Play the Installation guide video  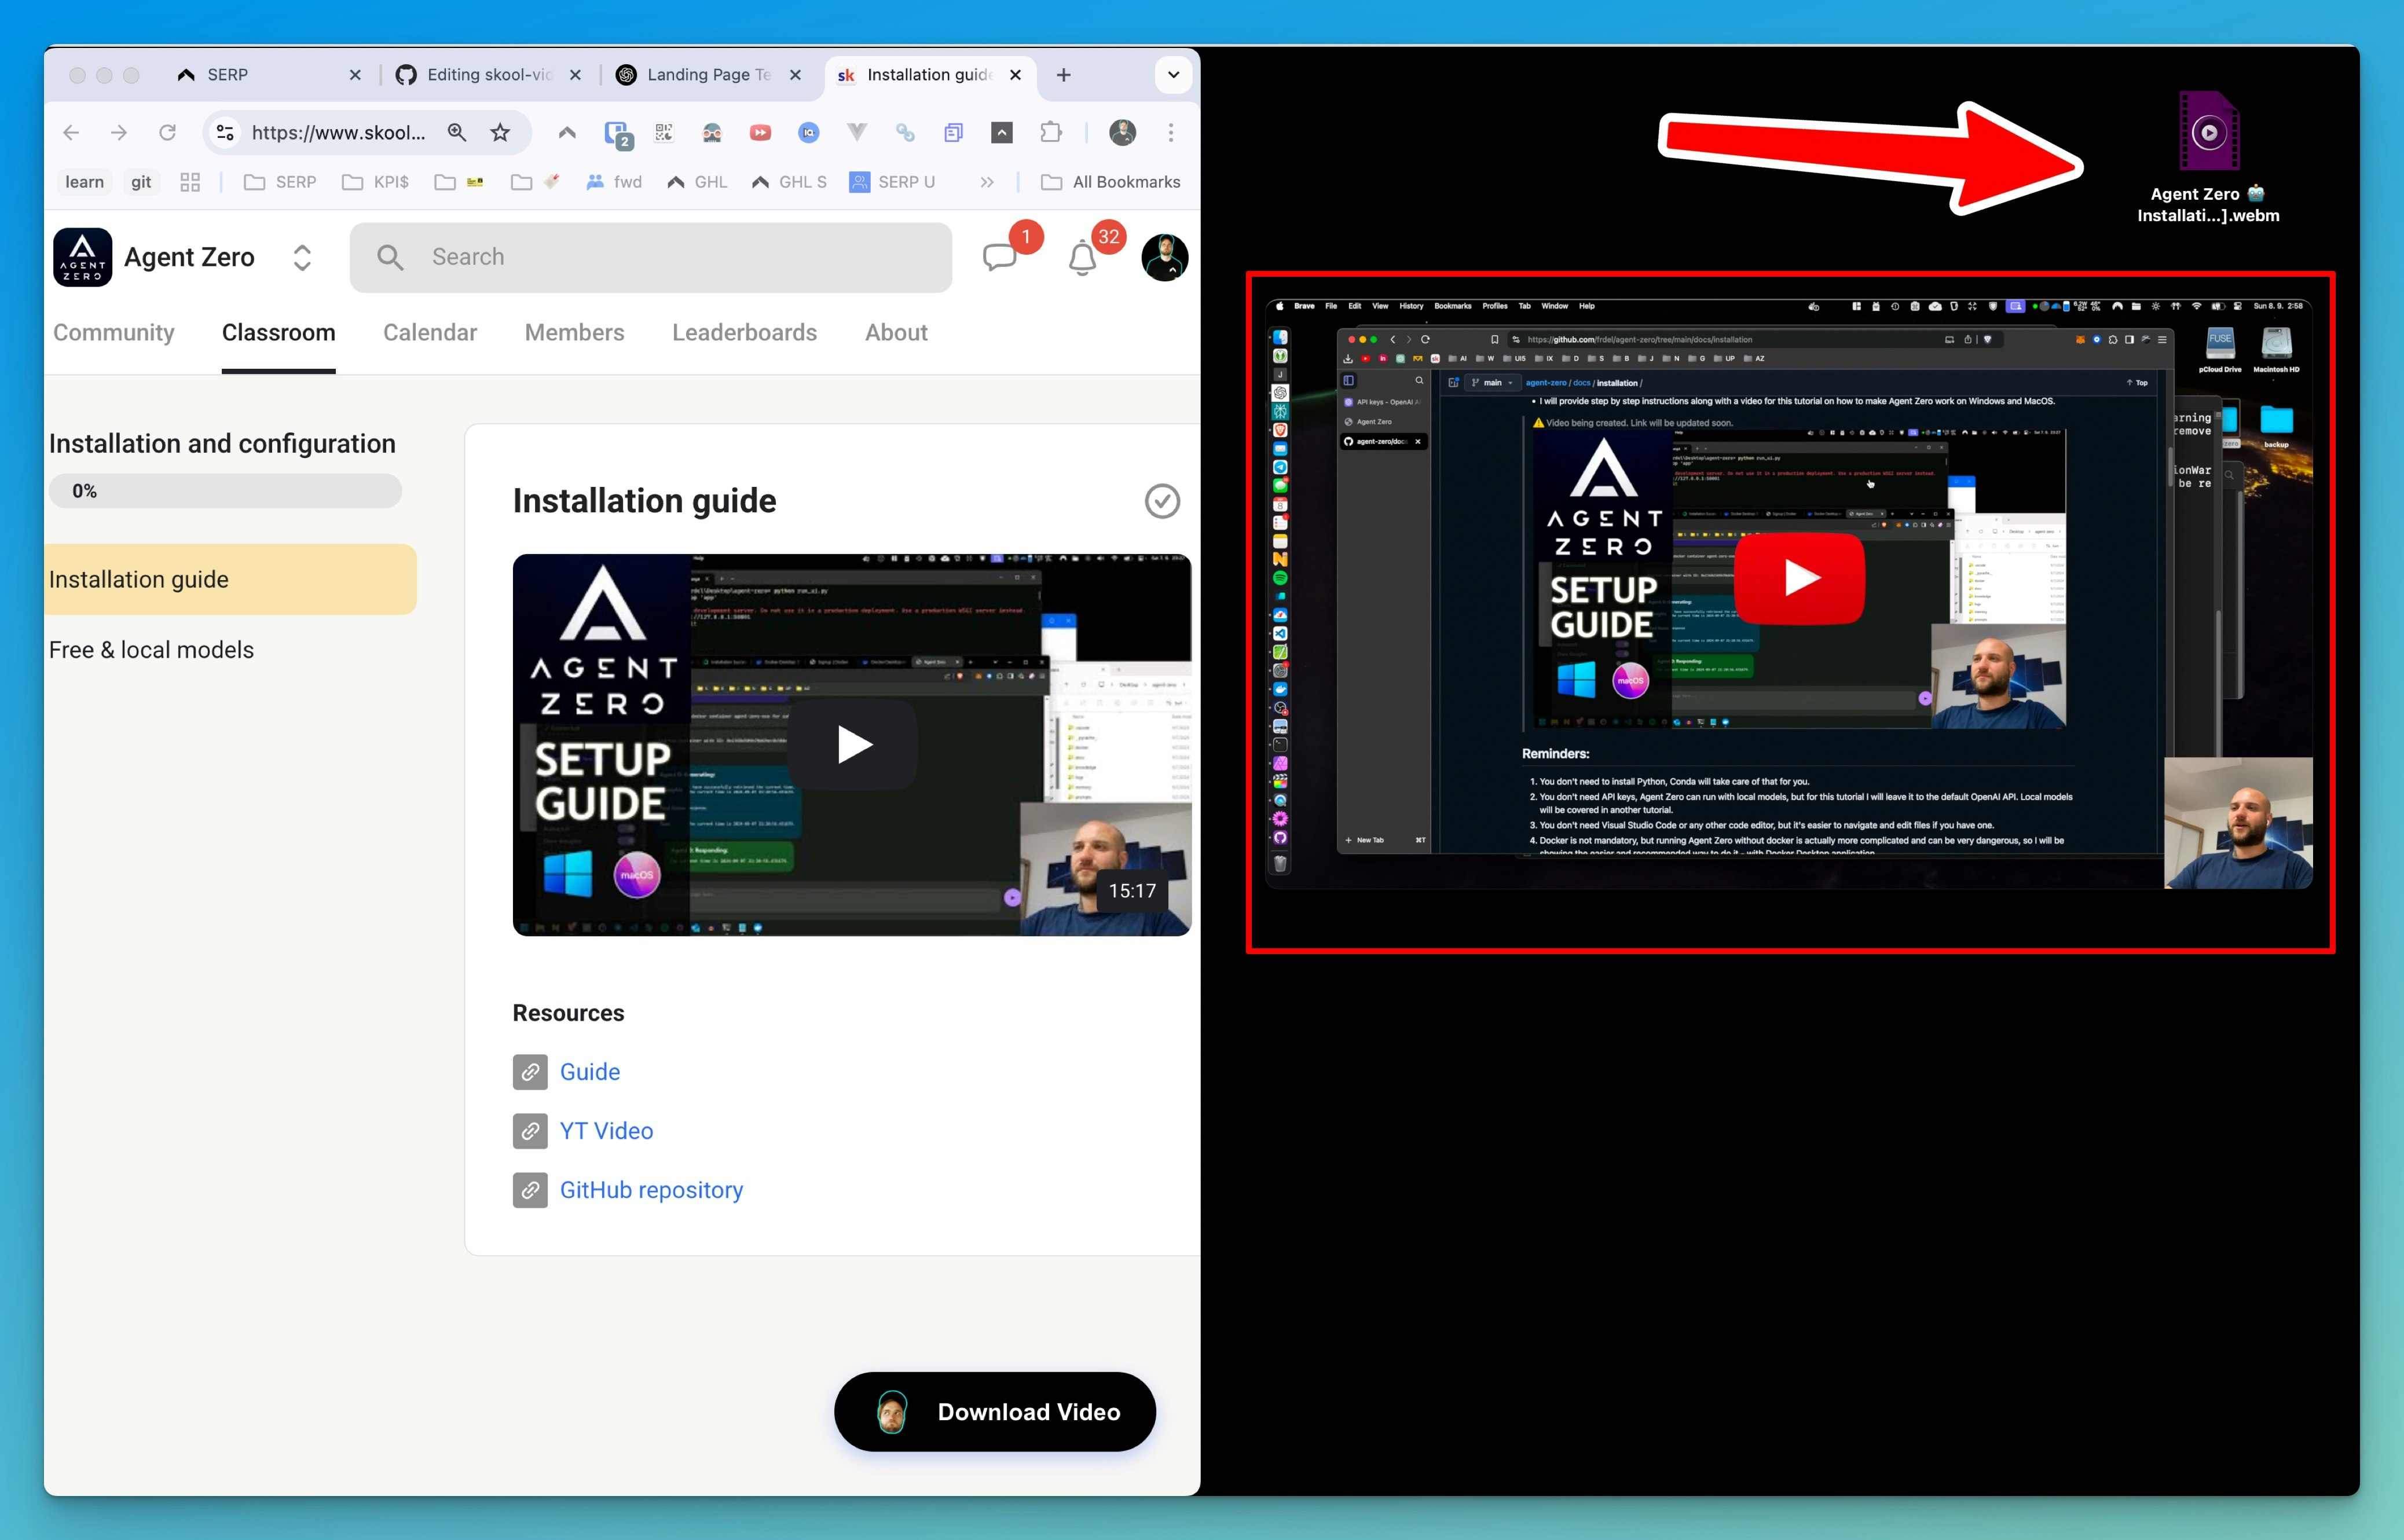tap(853, 745)
